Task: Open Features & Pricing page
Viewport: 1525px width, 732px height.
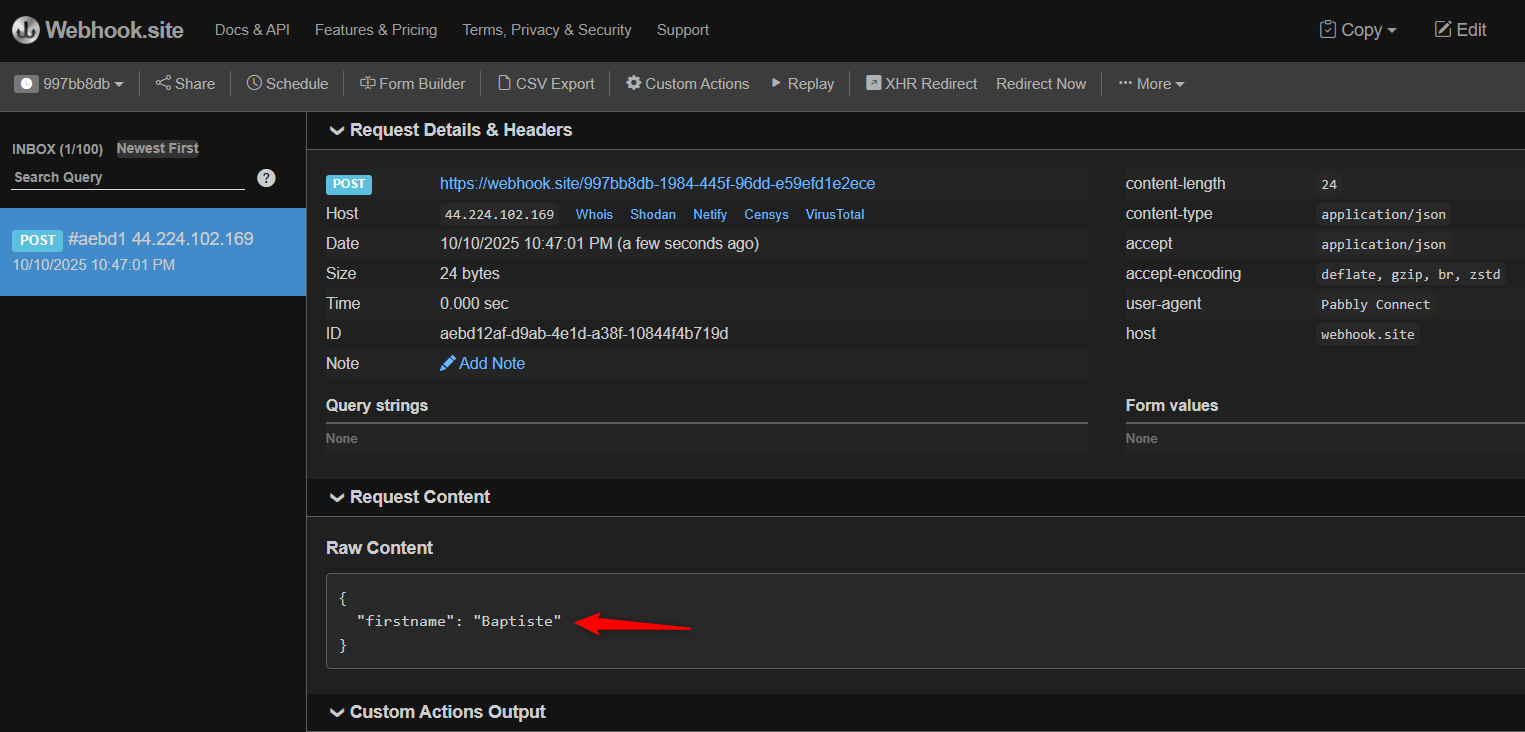Action: [x=375, y=30]
